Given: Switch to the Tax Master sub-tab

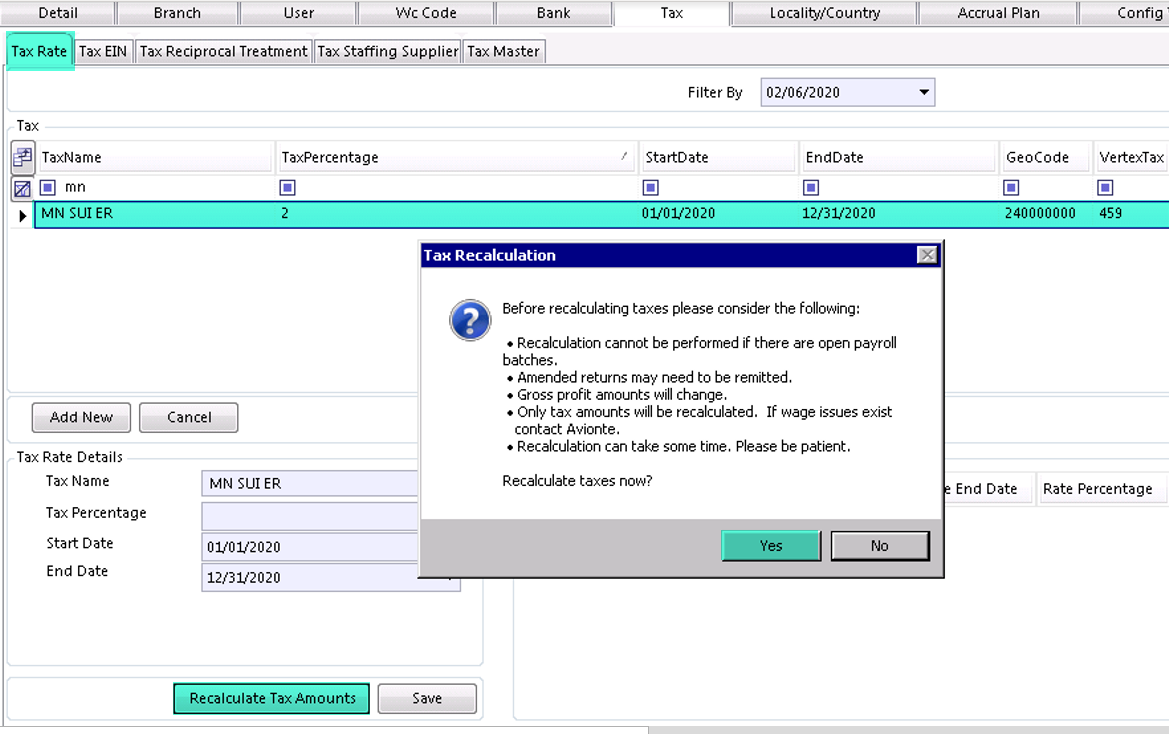Looking at the screenshot, I should pyautogui.click(x=503, y=51).
